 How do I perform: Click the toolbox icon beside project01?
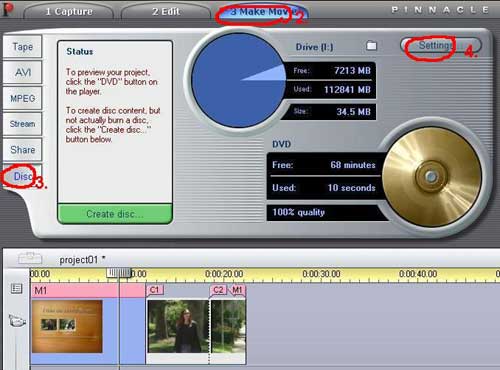(30, 258)
